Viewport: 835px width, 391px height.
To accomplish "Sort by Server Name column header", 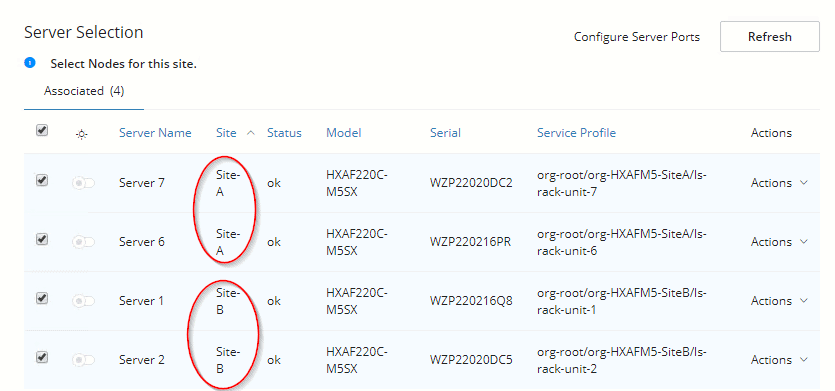I will tap(155, 133).
